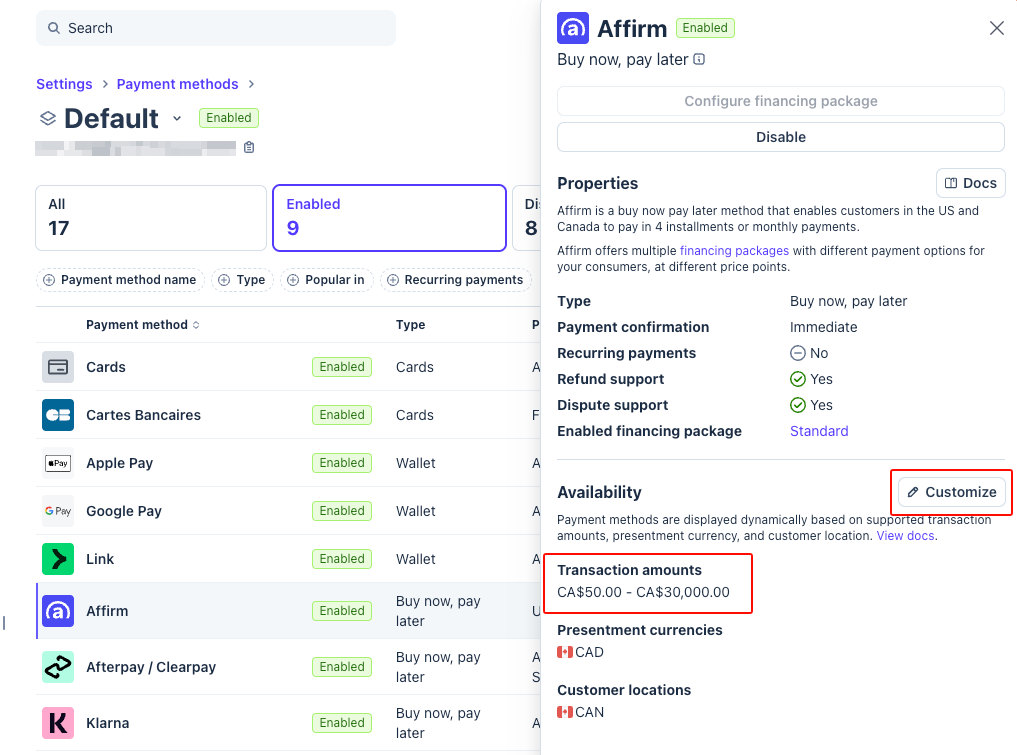This screenshot has height=755, width=1017.
Task: Select the Enabled 9 tab
Action: (389, 217)
